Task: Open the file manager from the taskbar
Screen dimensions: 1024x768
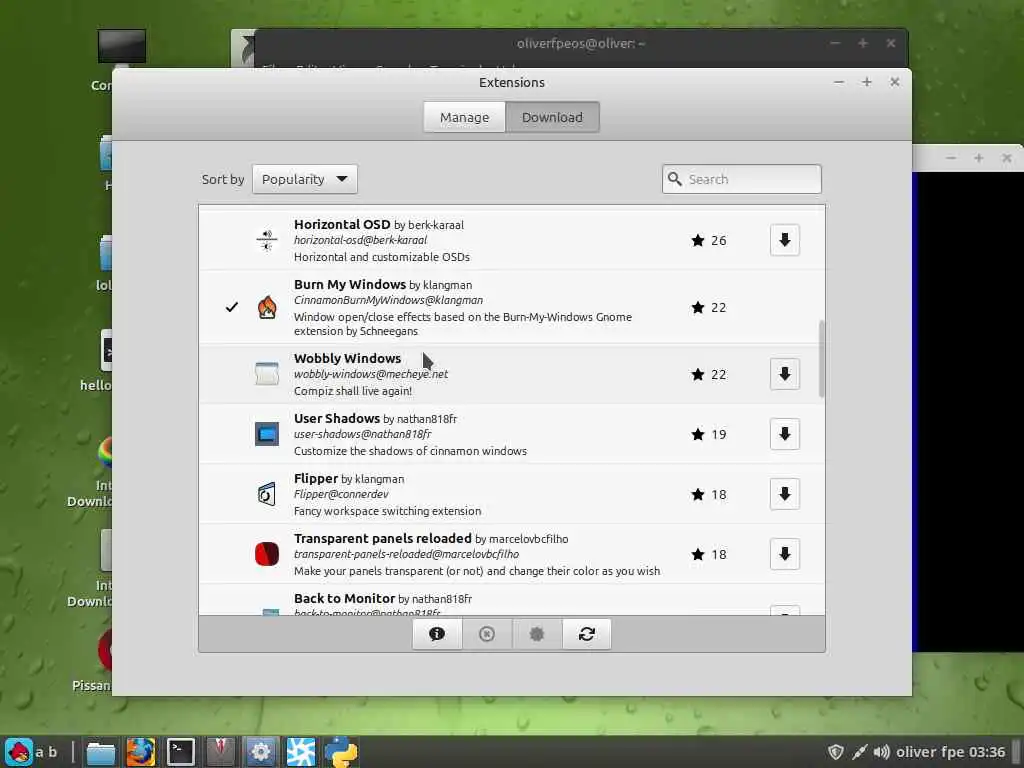Action: (x=101, y=752)
